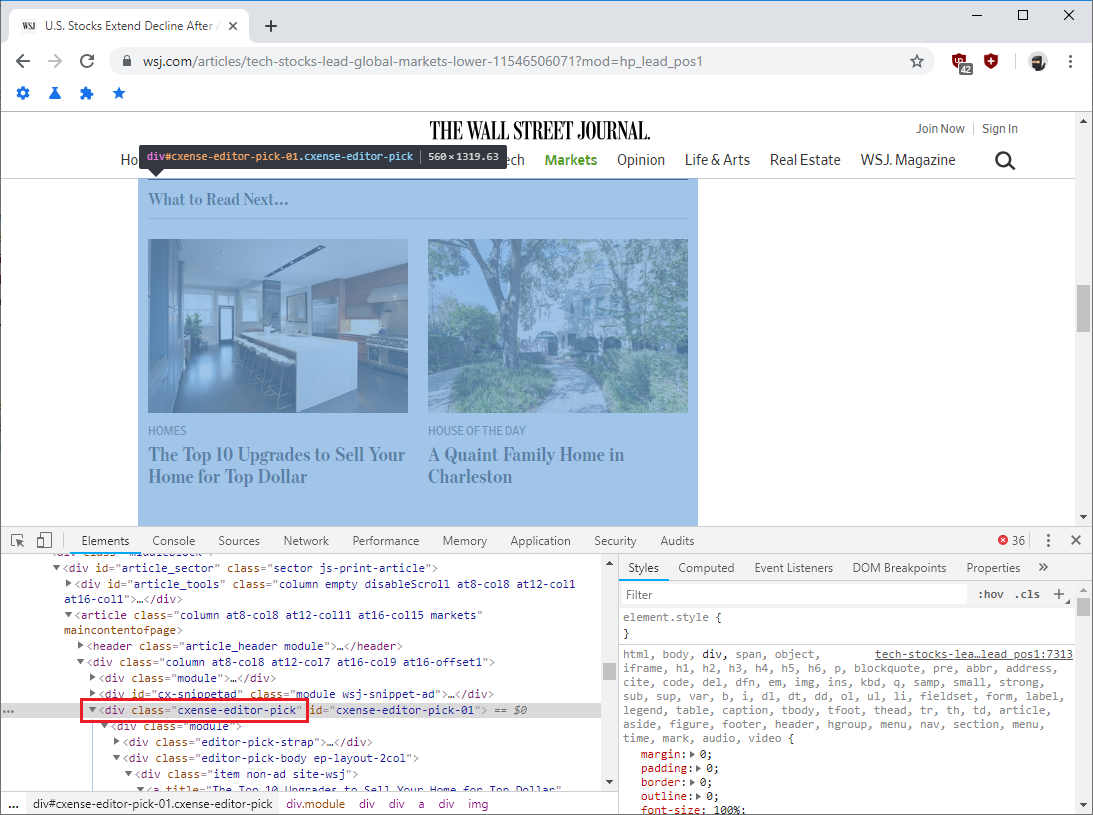The image size is (1093, 815).
Task: Open the star bookmark in bookmarks bar
Action: (x=119, y=93)
